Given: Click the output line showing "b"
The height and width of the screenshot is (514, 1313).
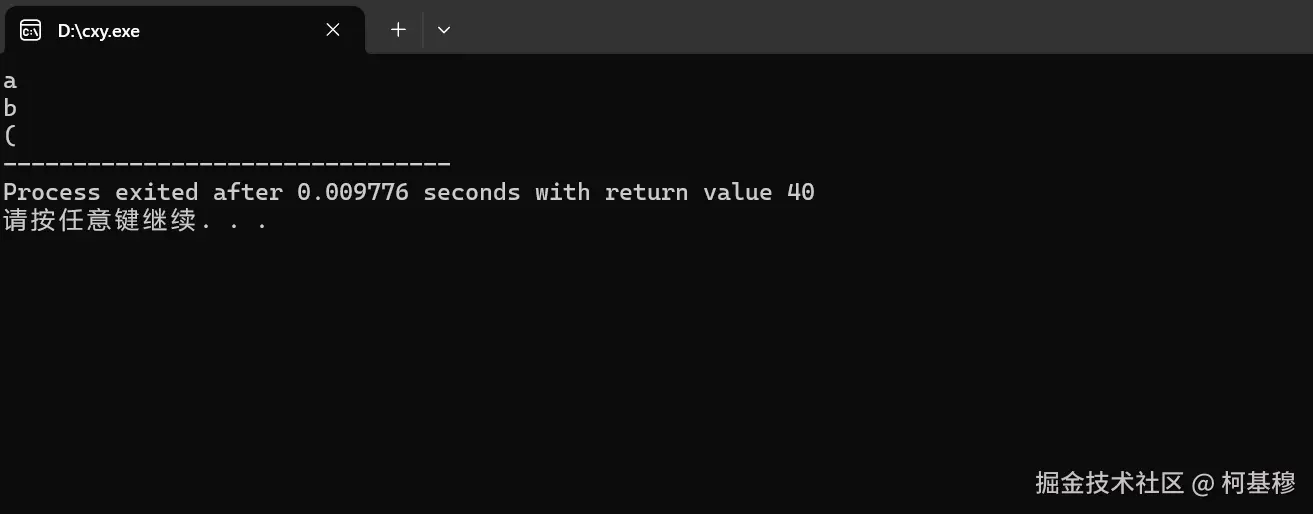Looking at the screenshot, I should click(10, 109).
